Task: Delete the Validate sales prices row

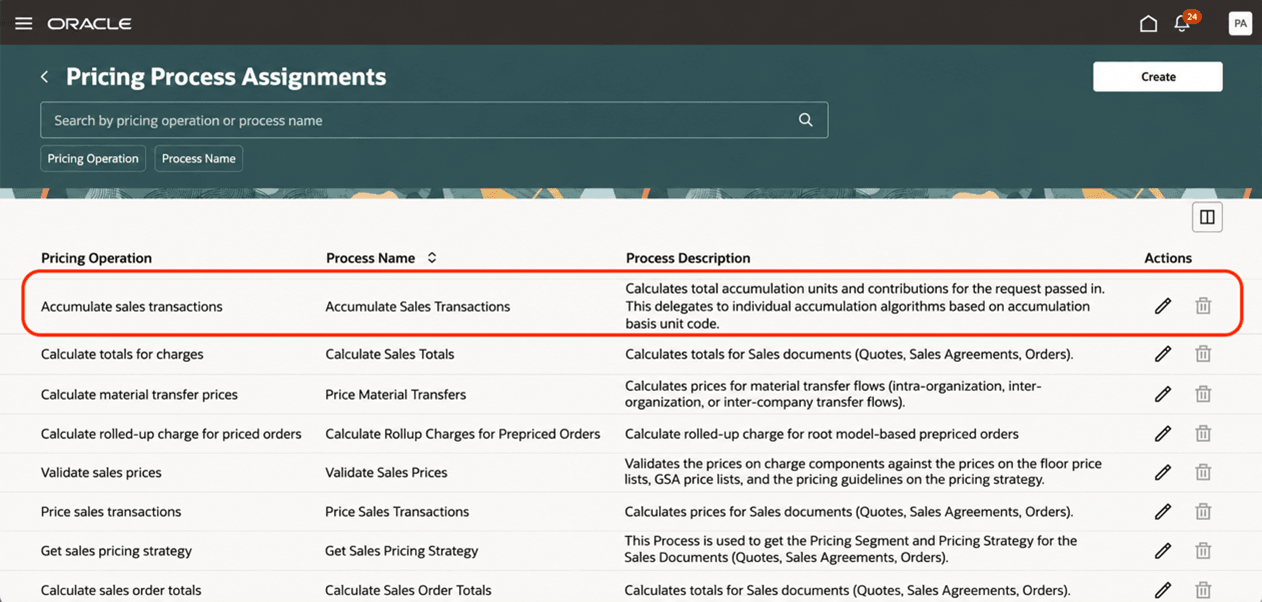Action: [x=1203, y=472]
